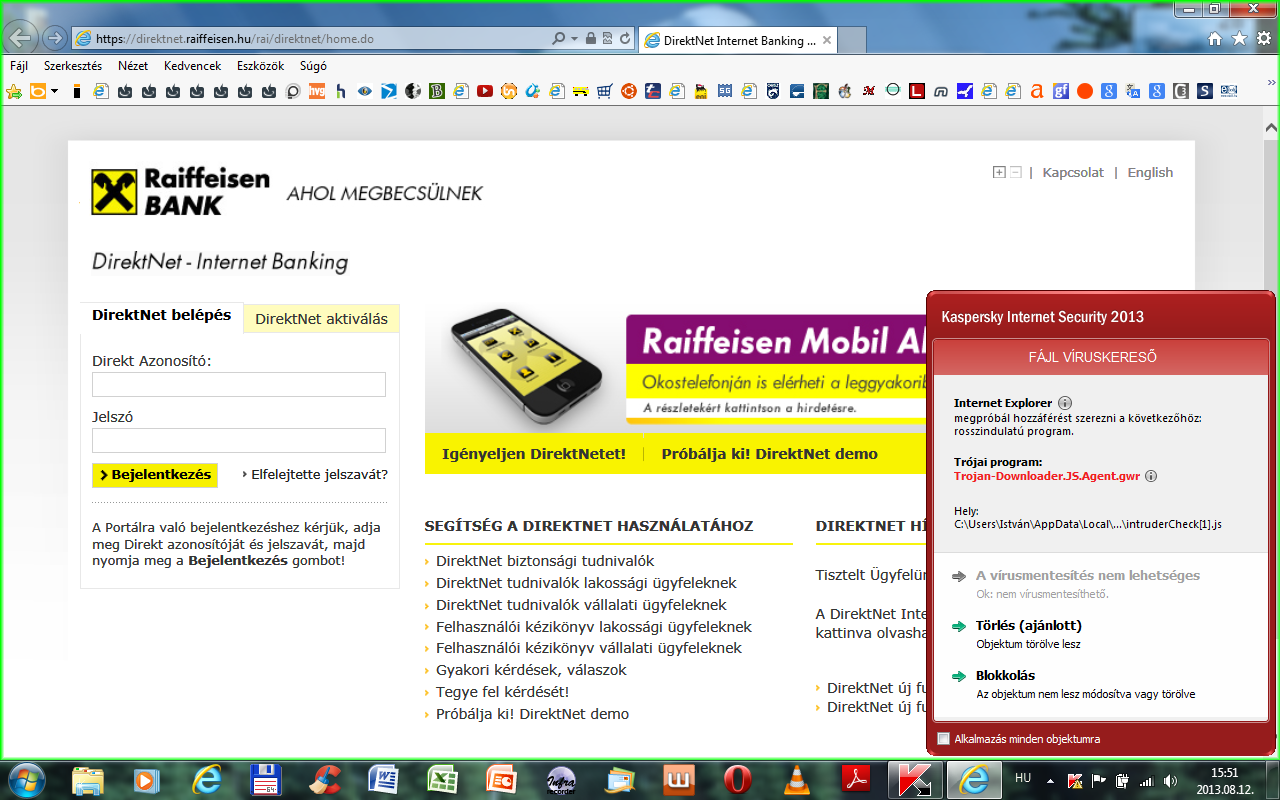Image resolution: width=1280 pixels, height=800 pixels.
Task: Open the blue 'gf' favorite icon
Action: (x=1061, y=91)
